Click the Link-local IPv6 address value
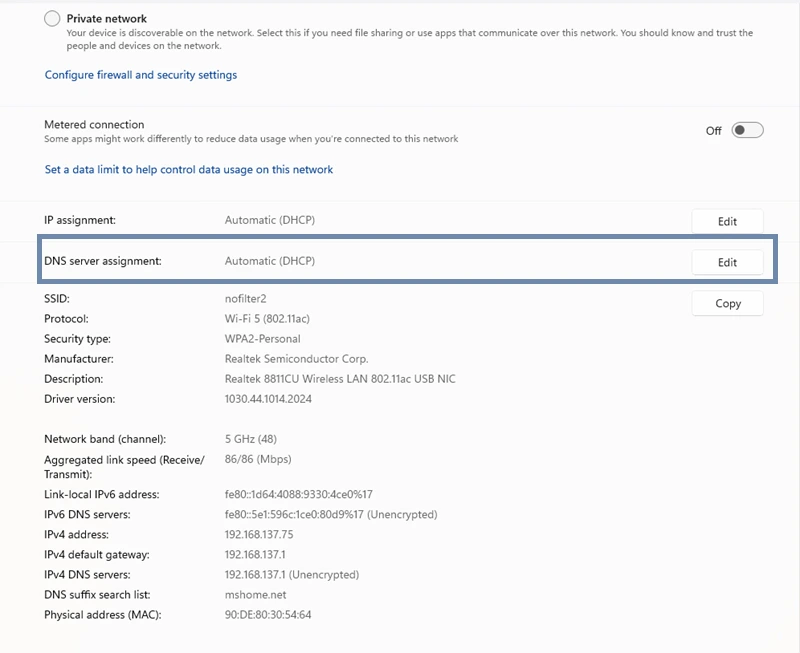This screenshot has height=653, width=800. coord(298,495)
